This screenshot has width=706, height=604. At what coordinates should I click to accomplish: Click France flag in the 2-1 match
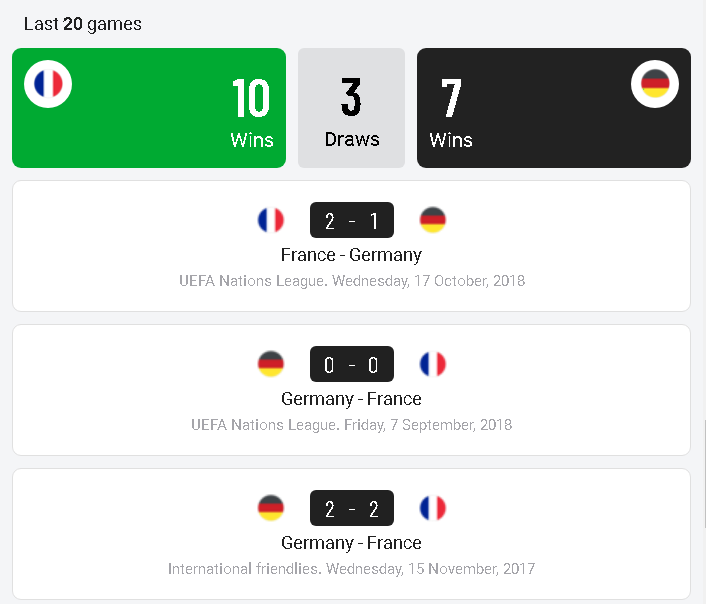coord(271,220)
